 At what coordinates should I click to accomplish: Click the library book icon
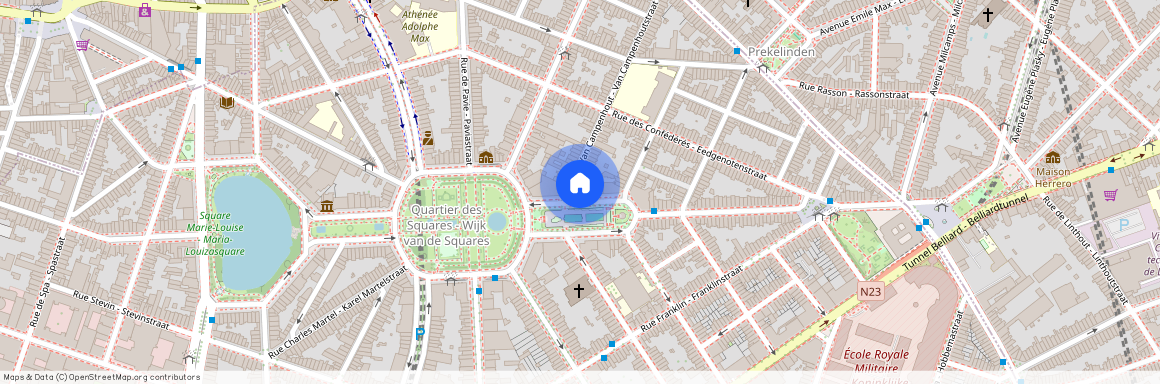pos(226,102)
